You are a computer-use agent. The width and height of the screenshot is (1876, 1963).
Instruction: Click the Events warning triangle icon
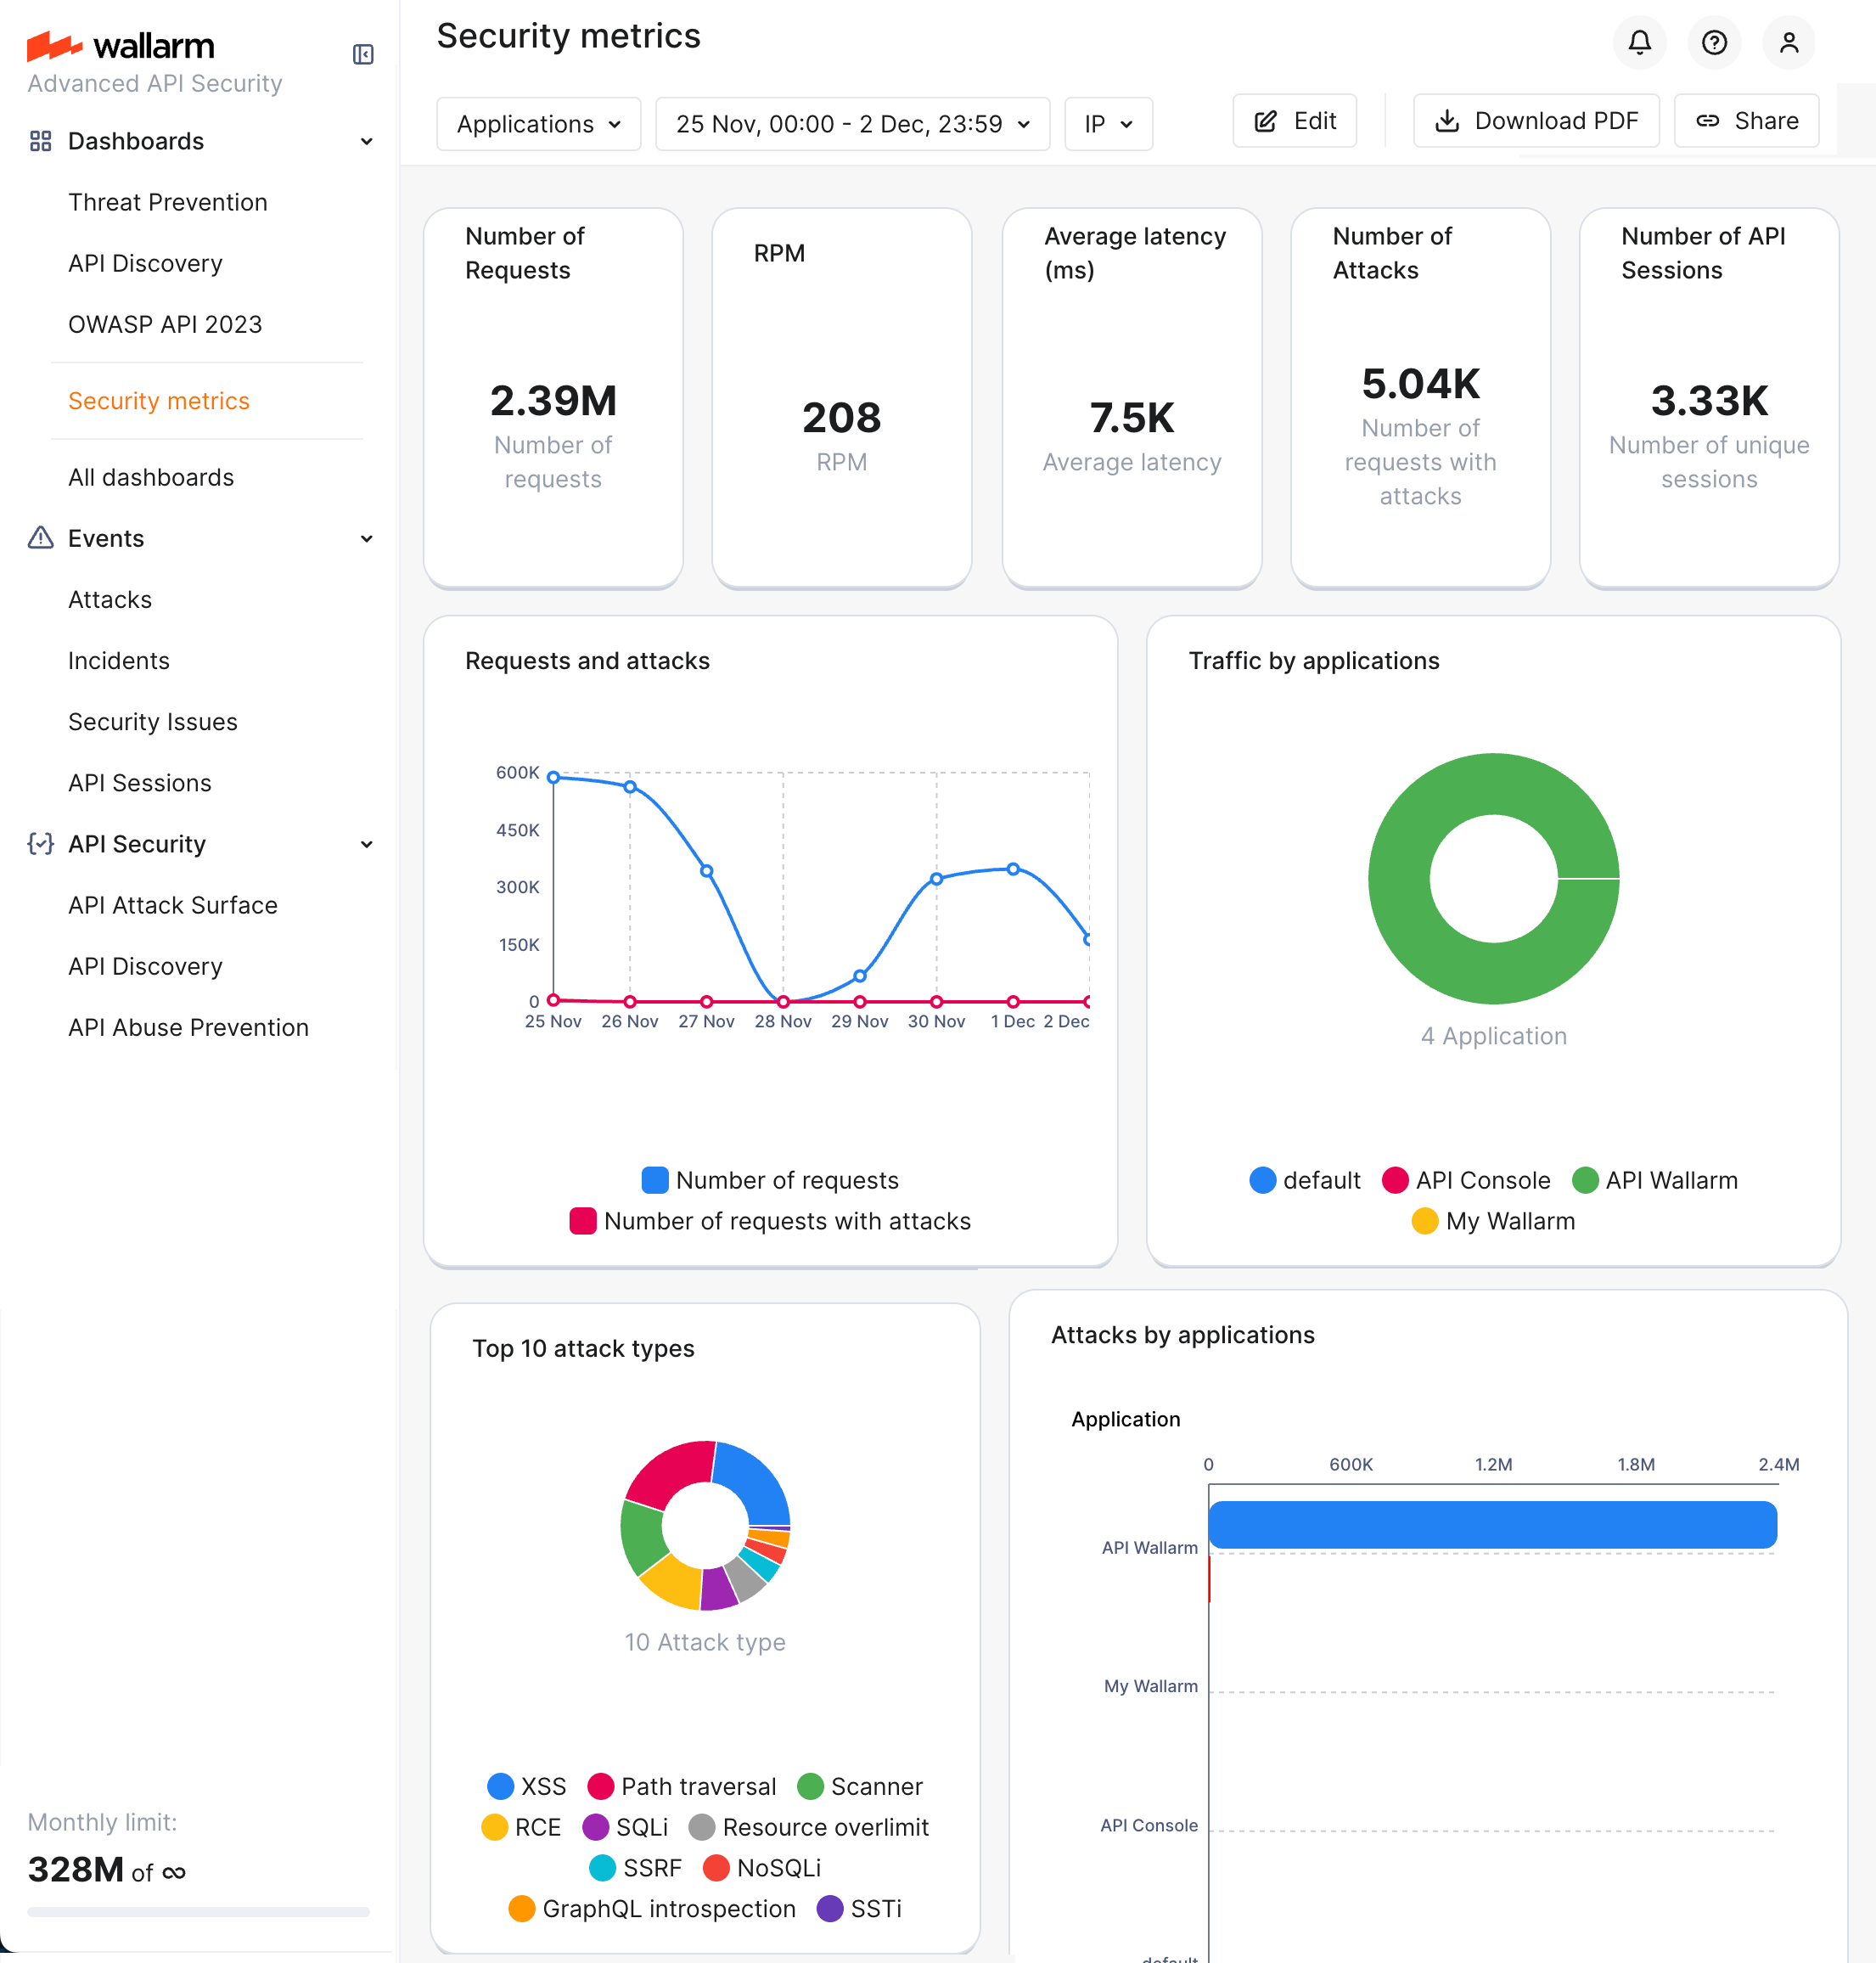point(39,538)
